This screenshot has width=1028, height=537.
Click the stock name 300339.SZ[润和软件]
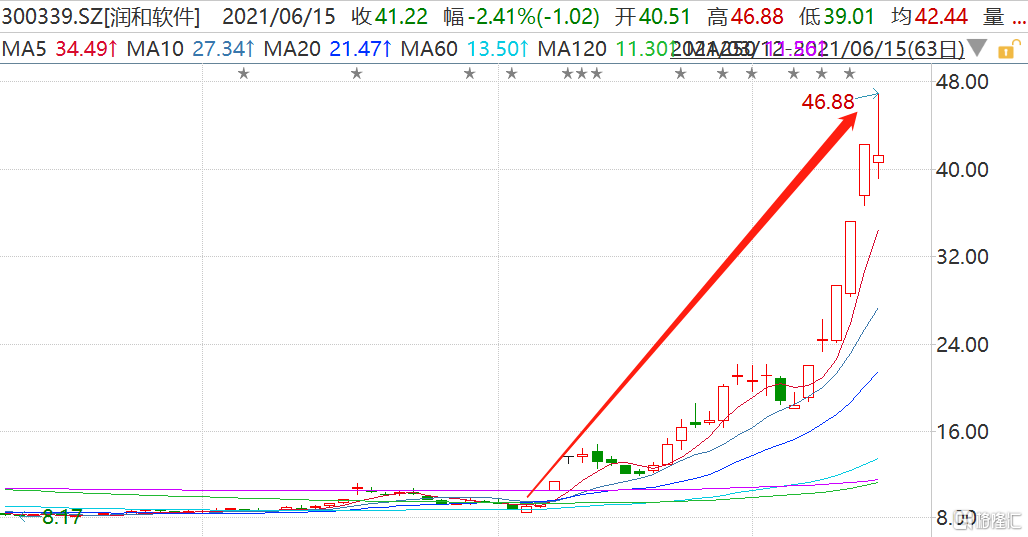click(x=100, y=16)
